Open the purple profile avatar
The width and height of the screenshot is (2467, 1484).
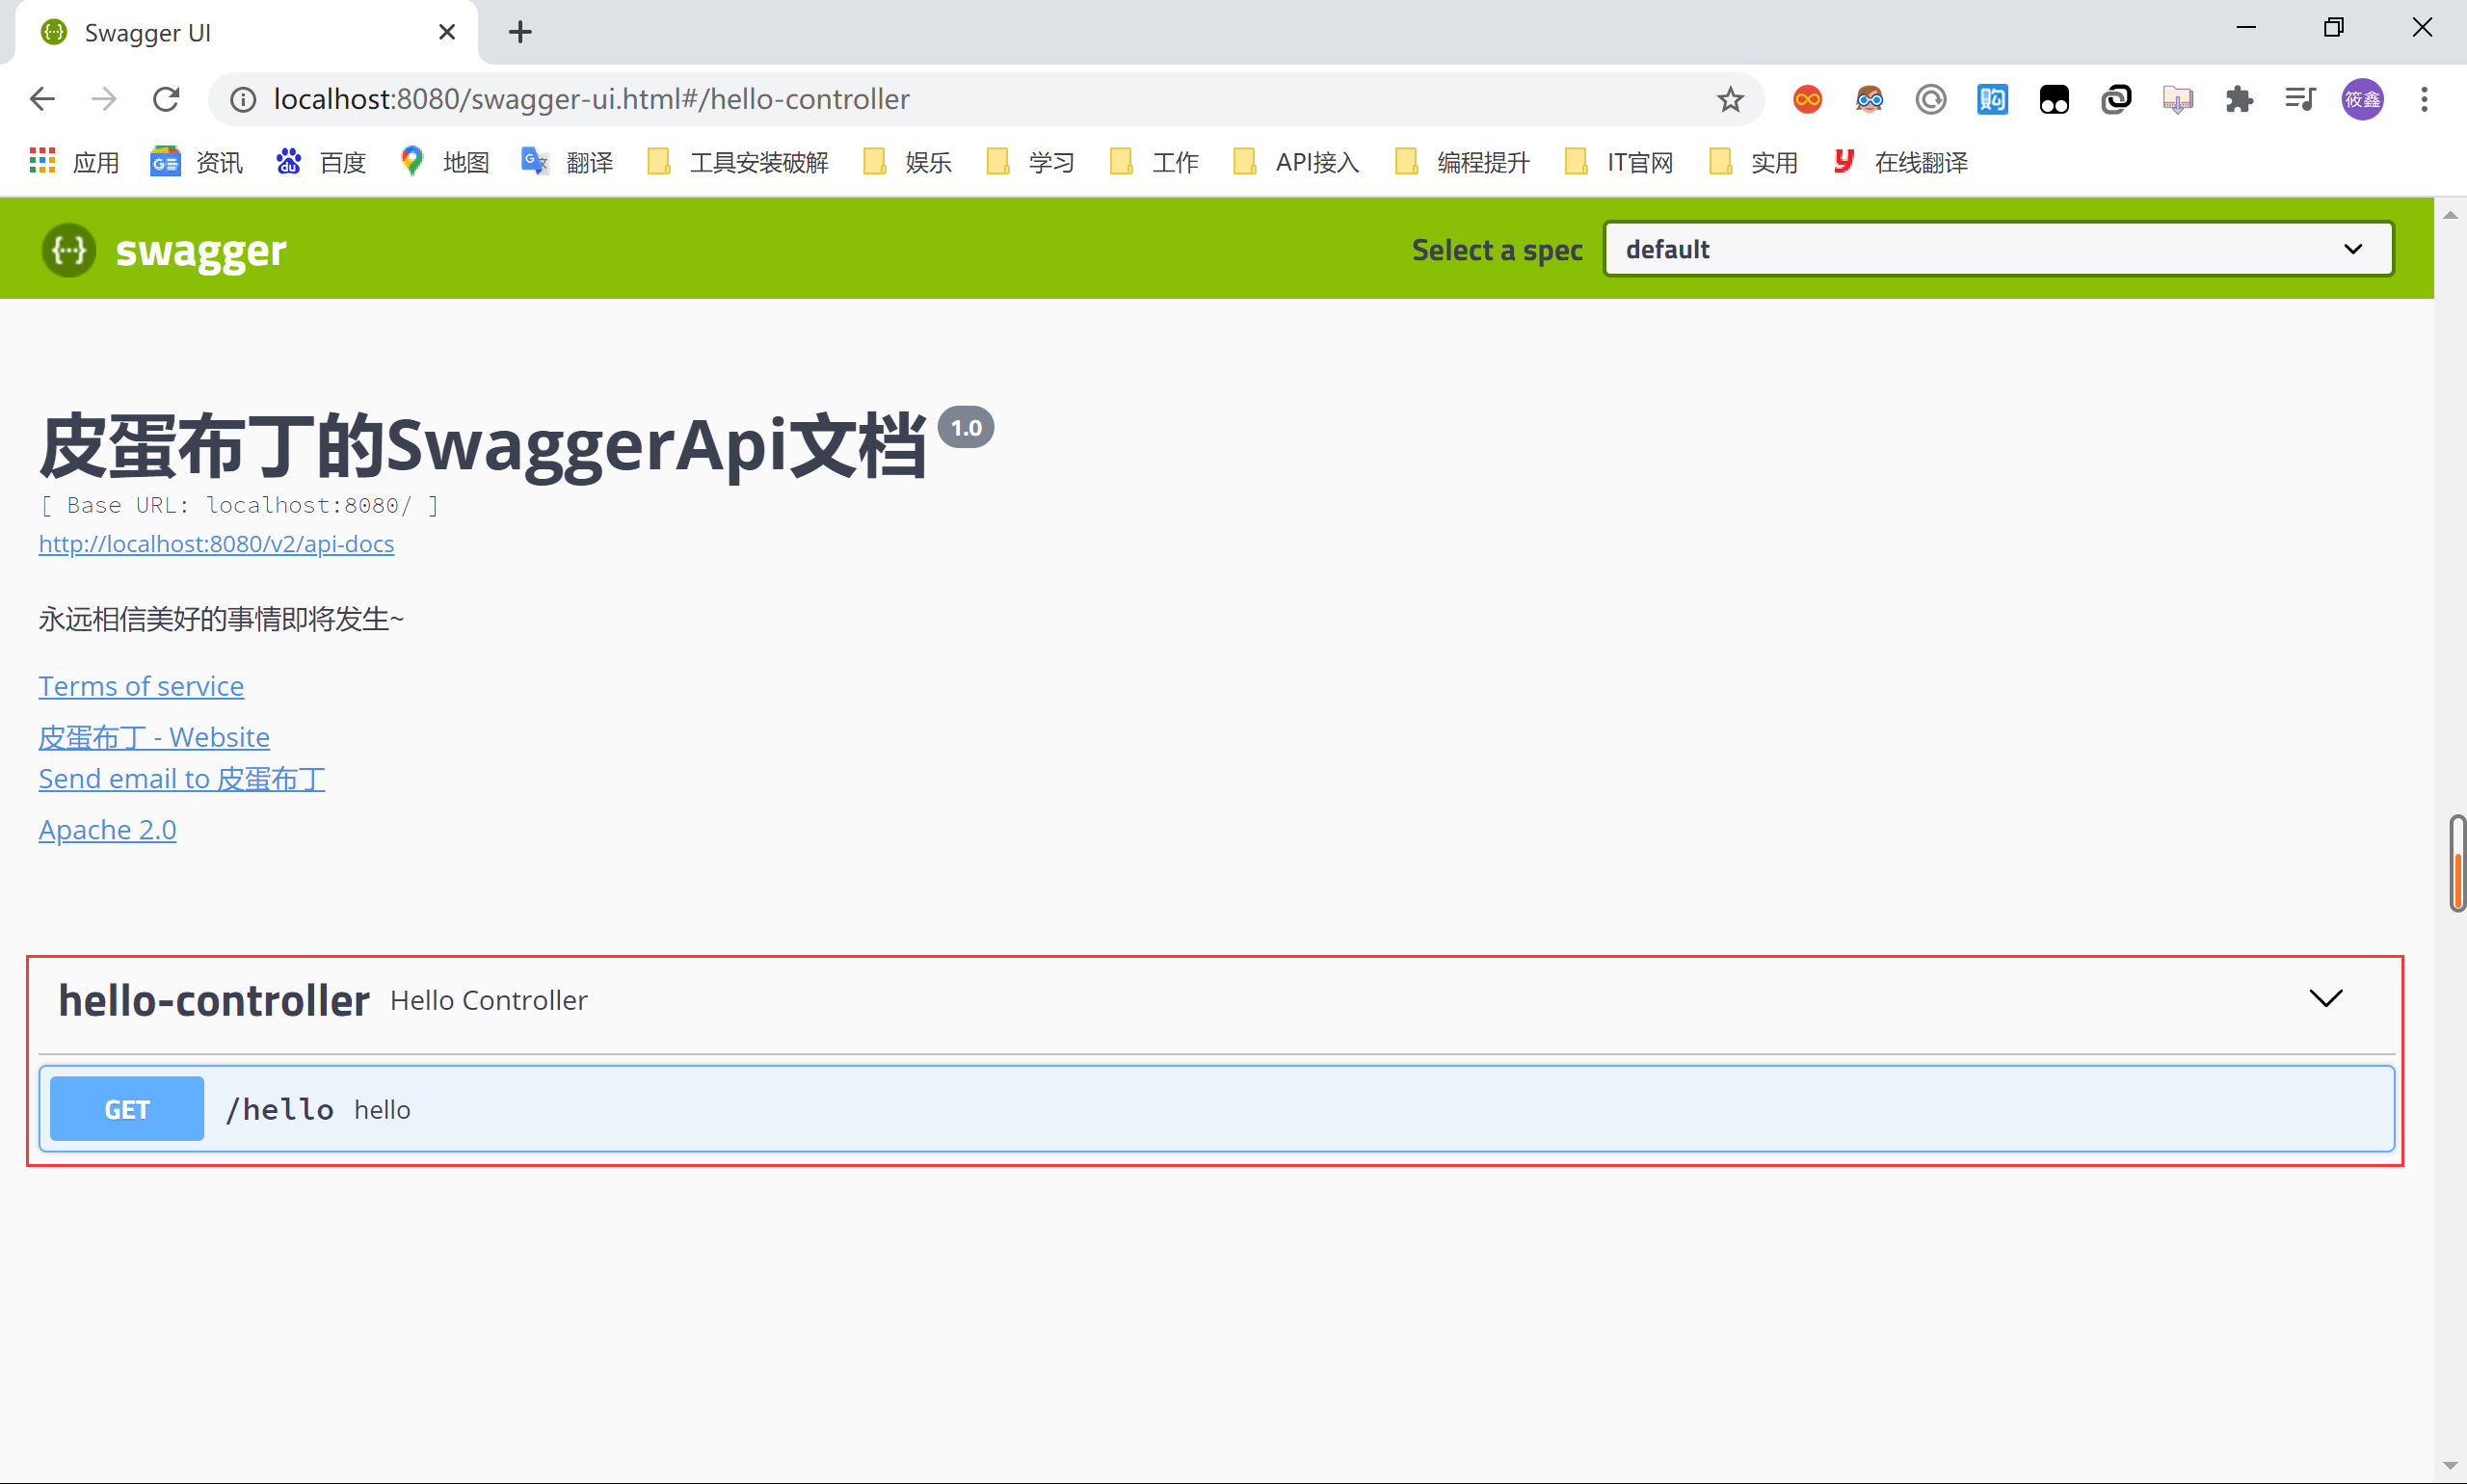tap(2362, 99)
